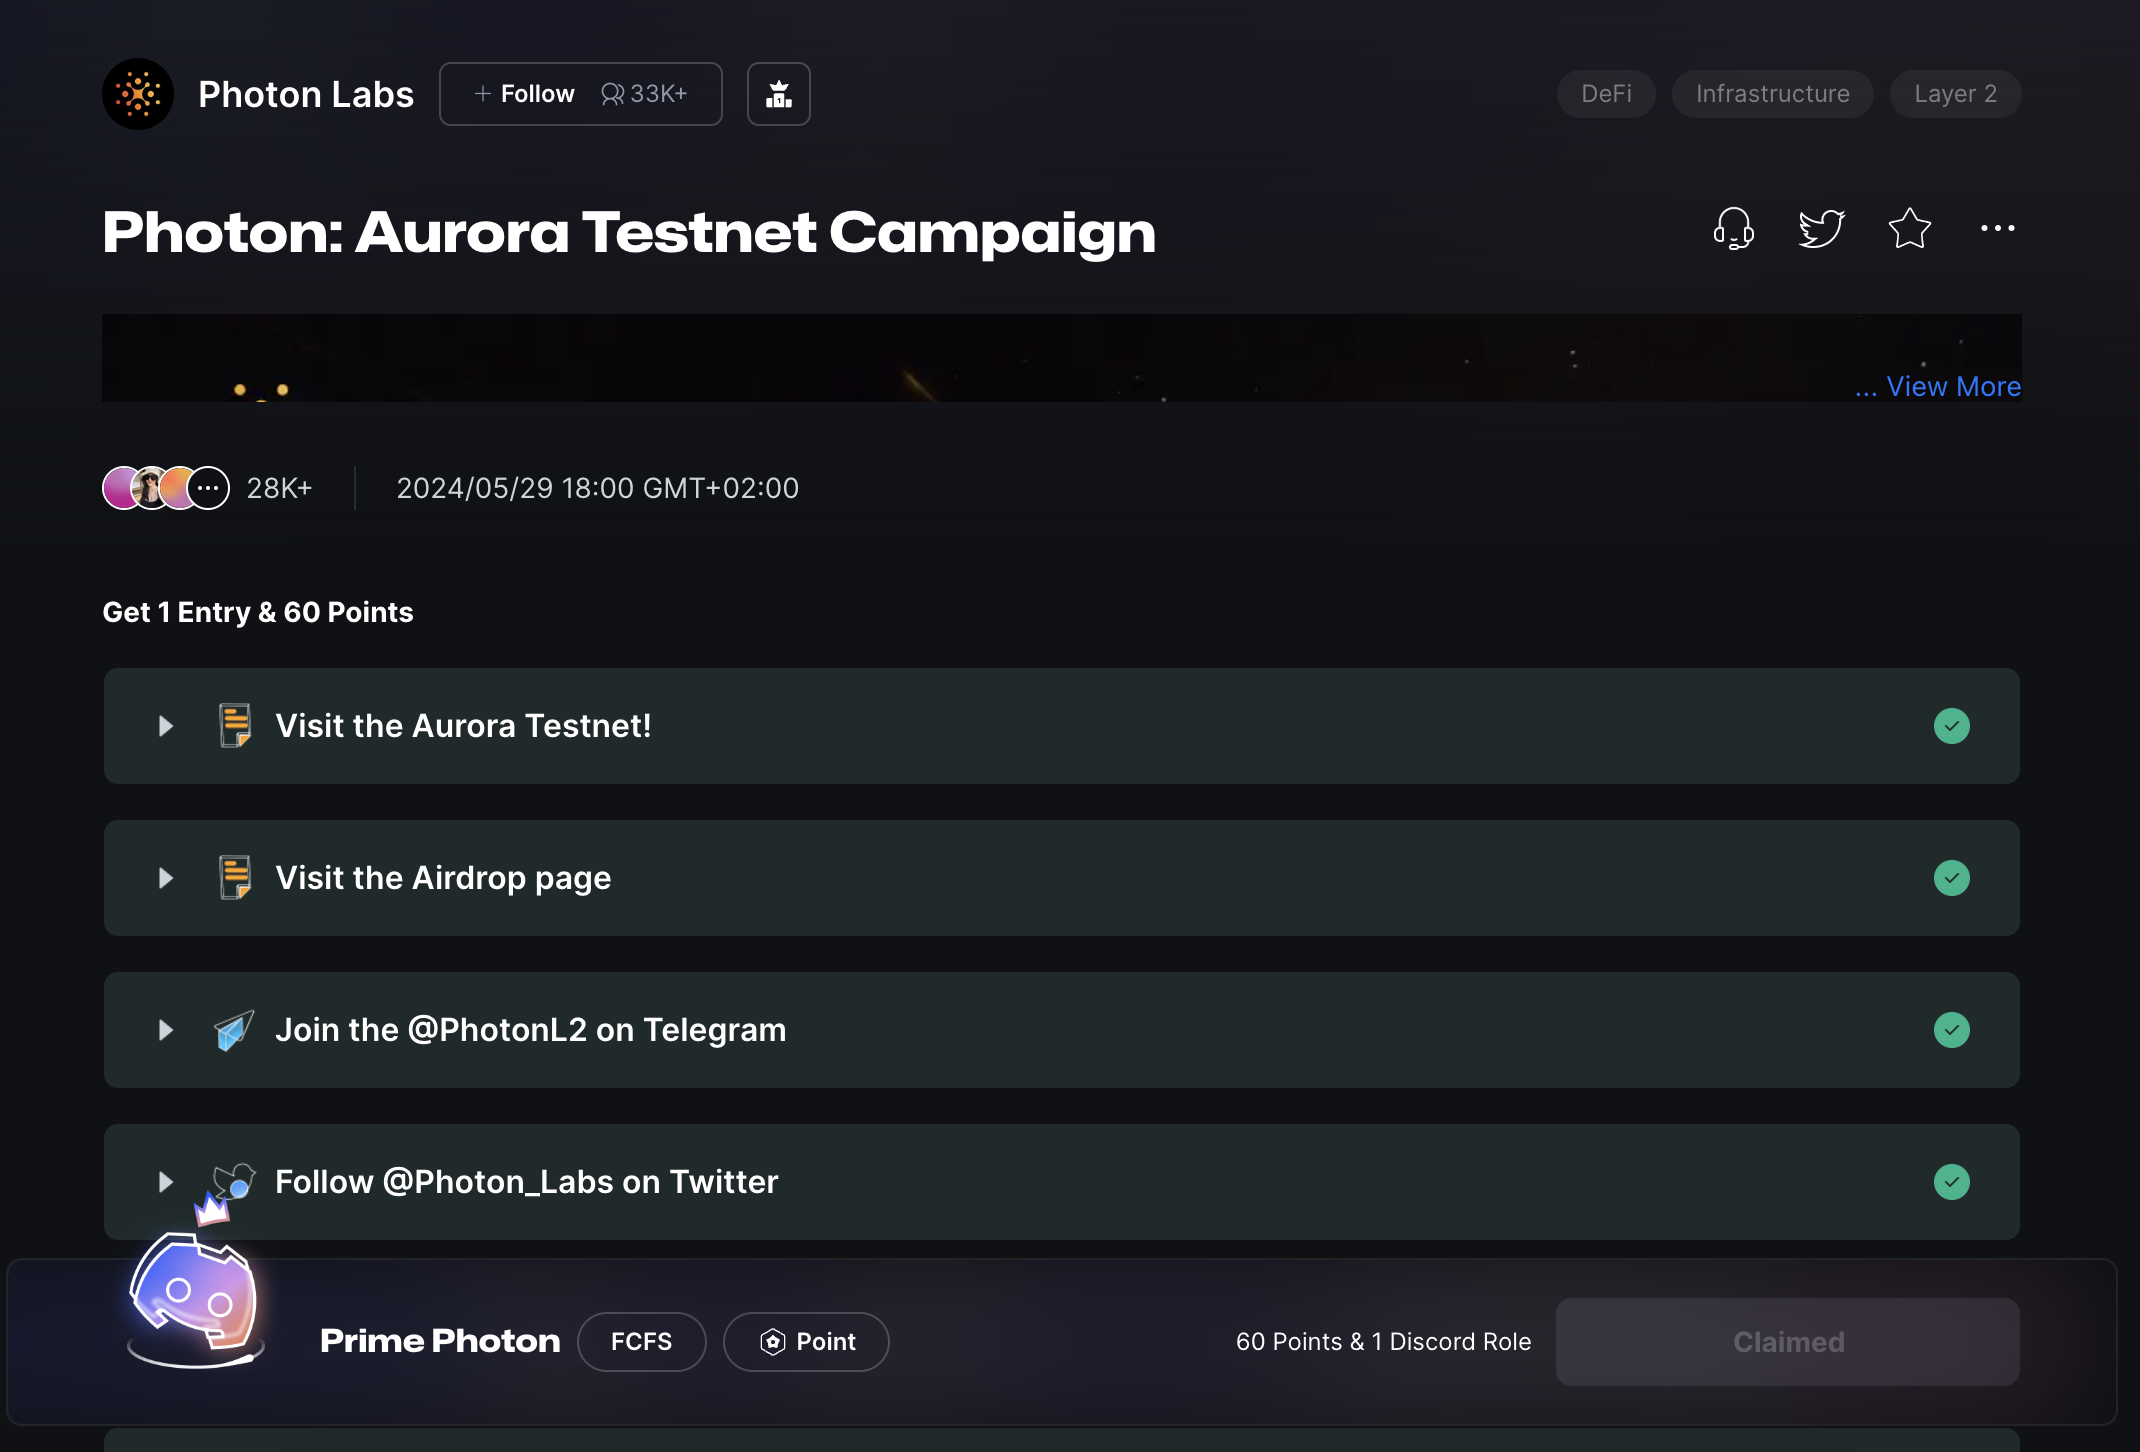Expand the Visit the Airdrop page task

166,878
